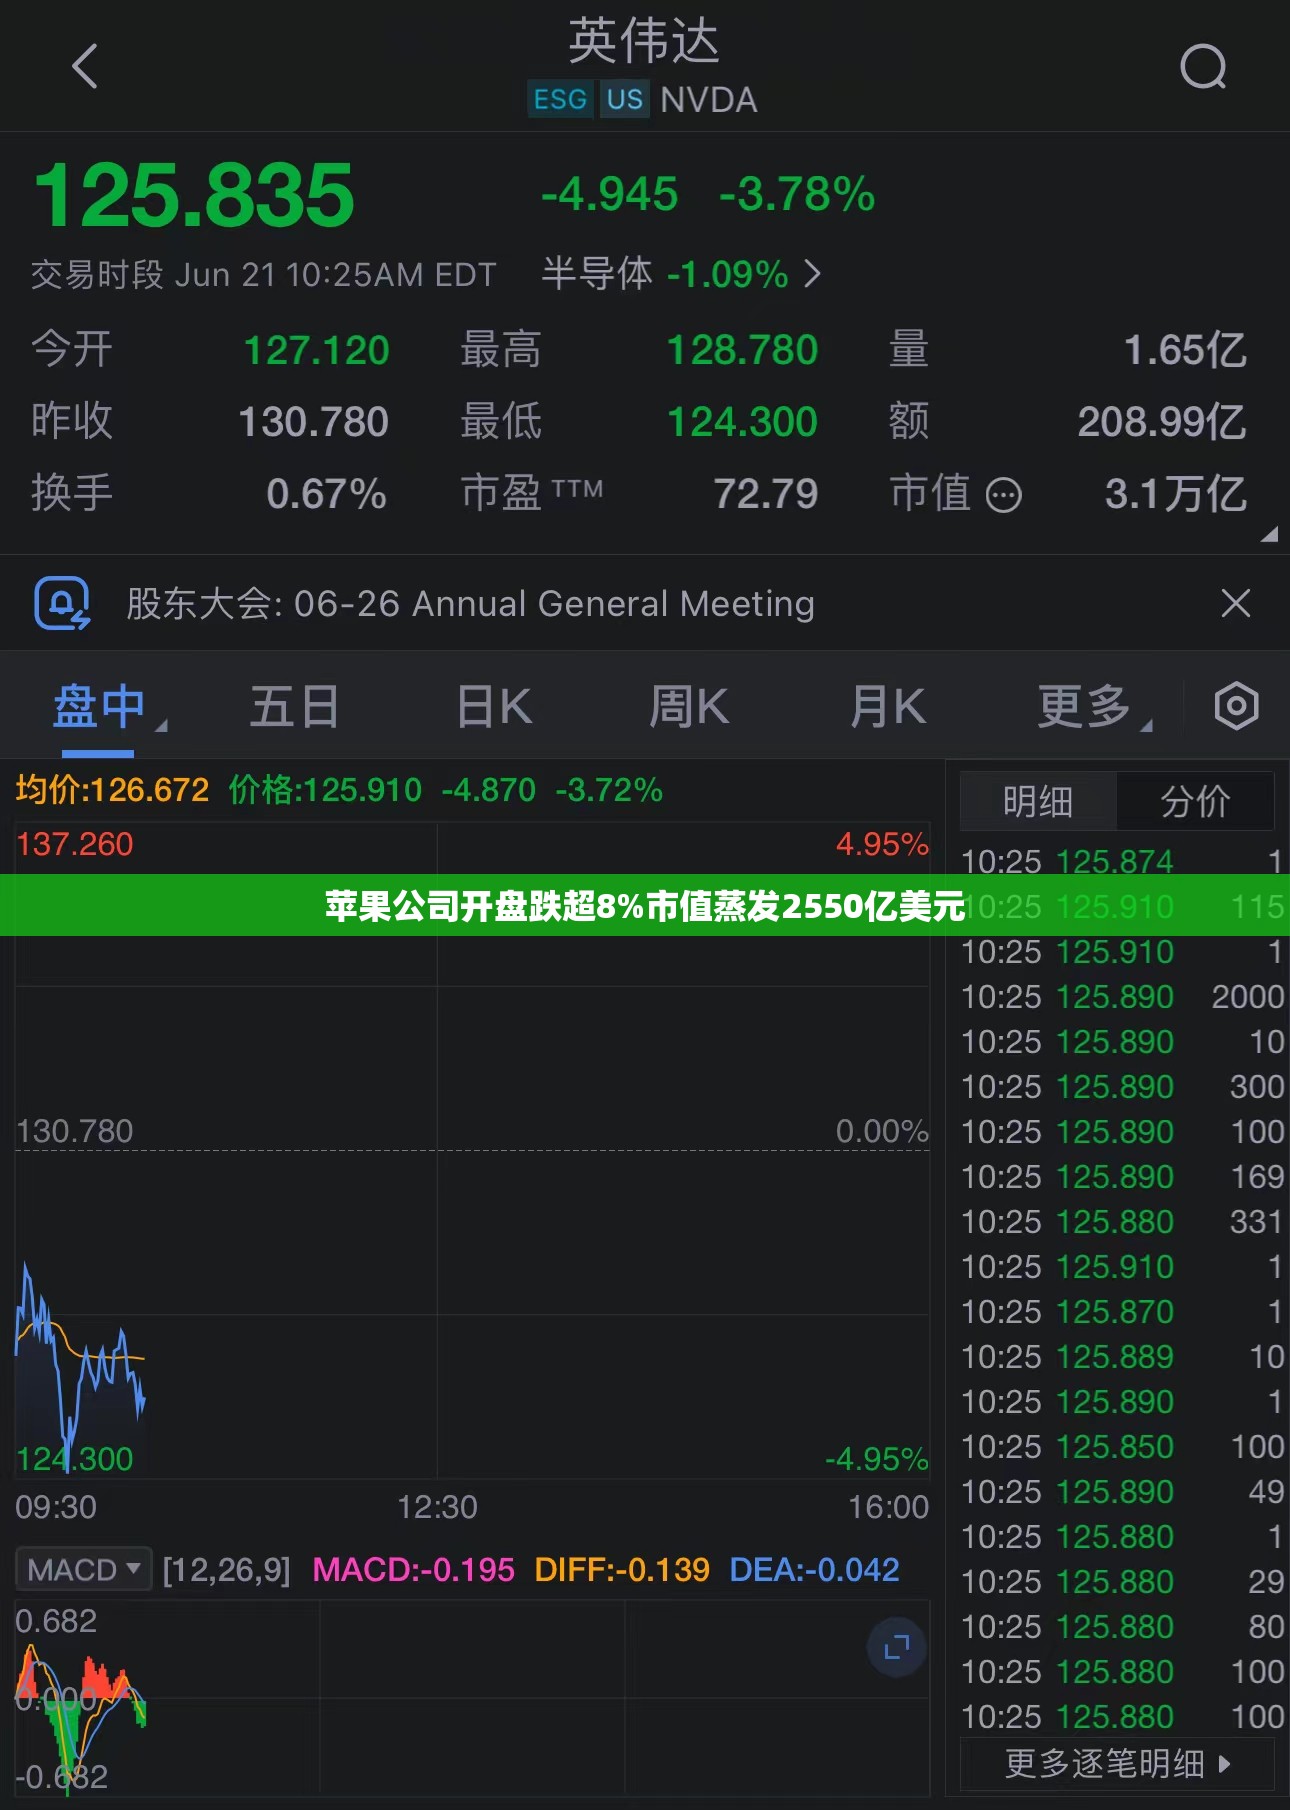Tap the DIFF:-0.139 indicator value
This screenshot has height=1810, width=1290.
coord(622,1569)
